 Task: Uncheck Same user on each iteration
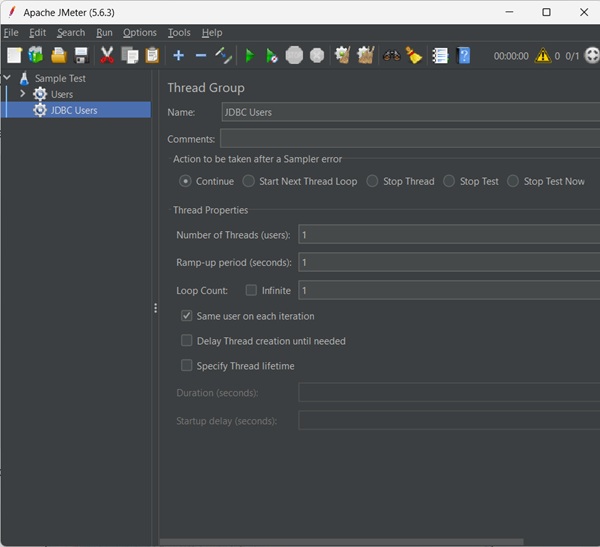click(186, 316)
